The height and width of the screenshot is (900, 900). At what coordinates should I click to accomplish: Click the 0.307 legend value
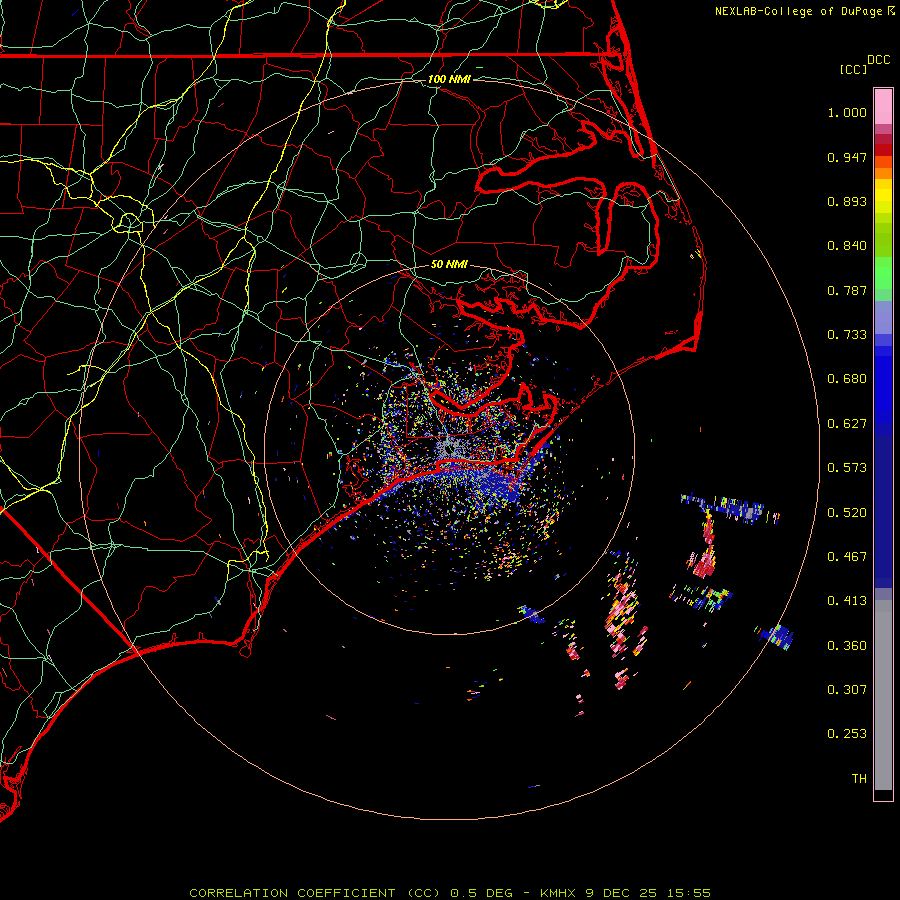[x=847, y=690]
